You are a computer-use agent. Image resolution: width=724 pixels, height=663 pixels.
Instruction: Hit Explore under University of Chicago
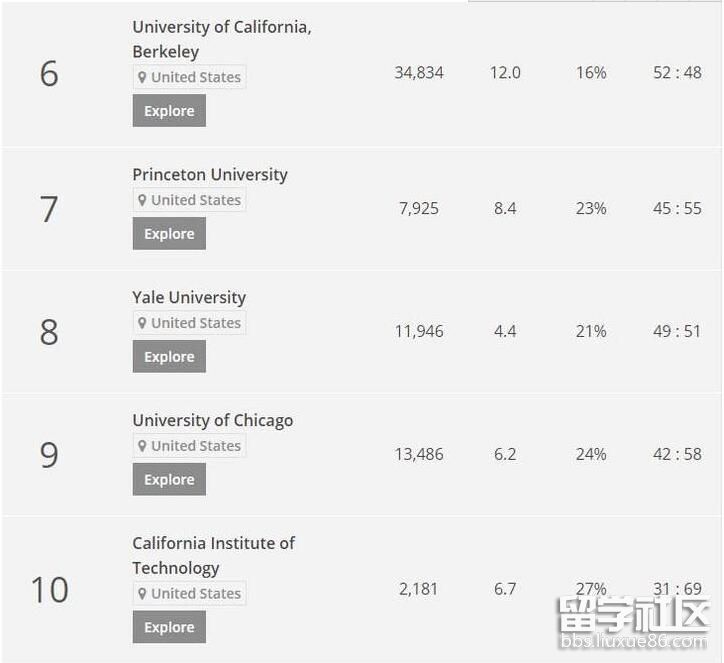pos(169,479)
